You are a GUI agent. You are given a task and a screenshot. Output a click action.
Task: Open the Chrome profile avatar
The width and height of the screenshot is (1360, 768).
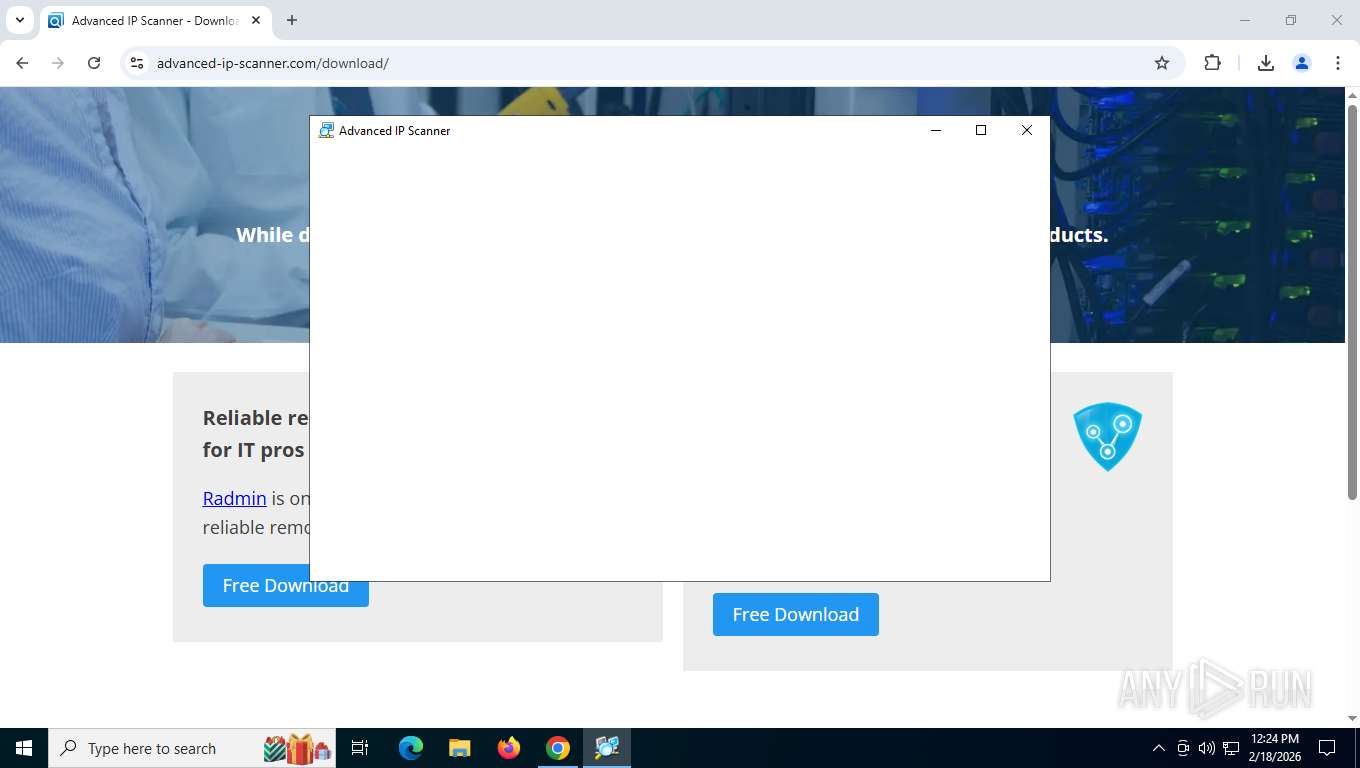[x=1302, y=63]
